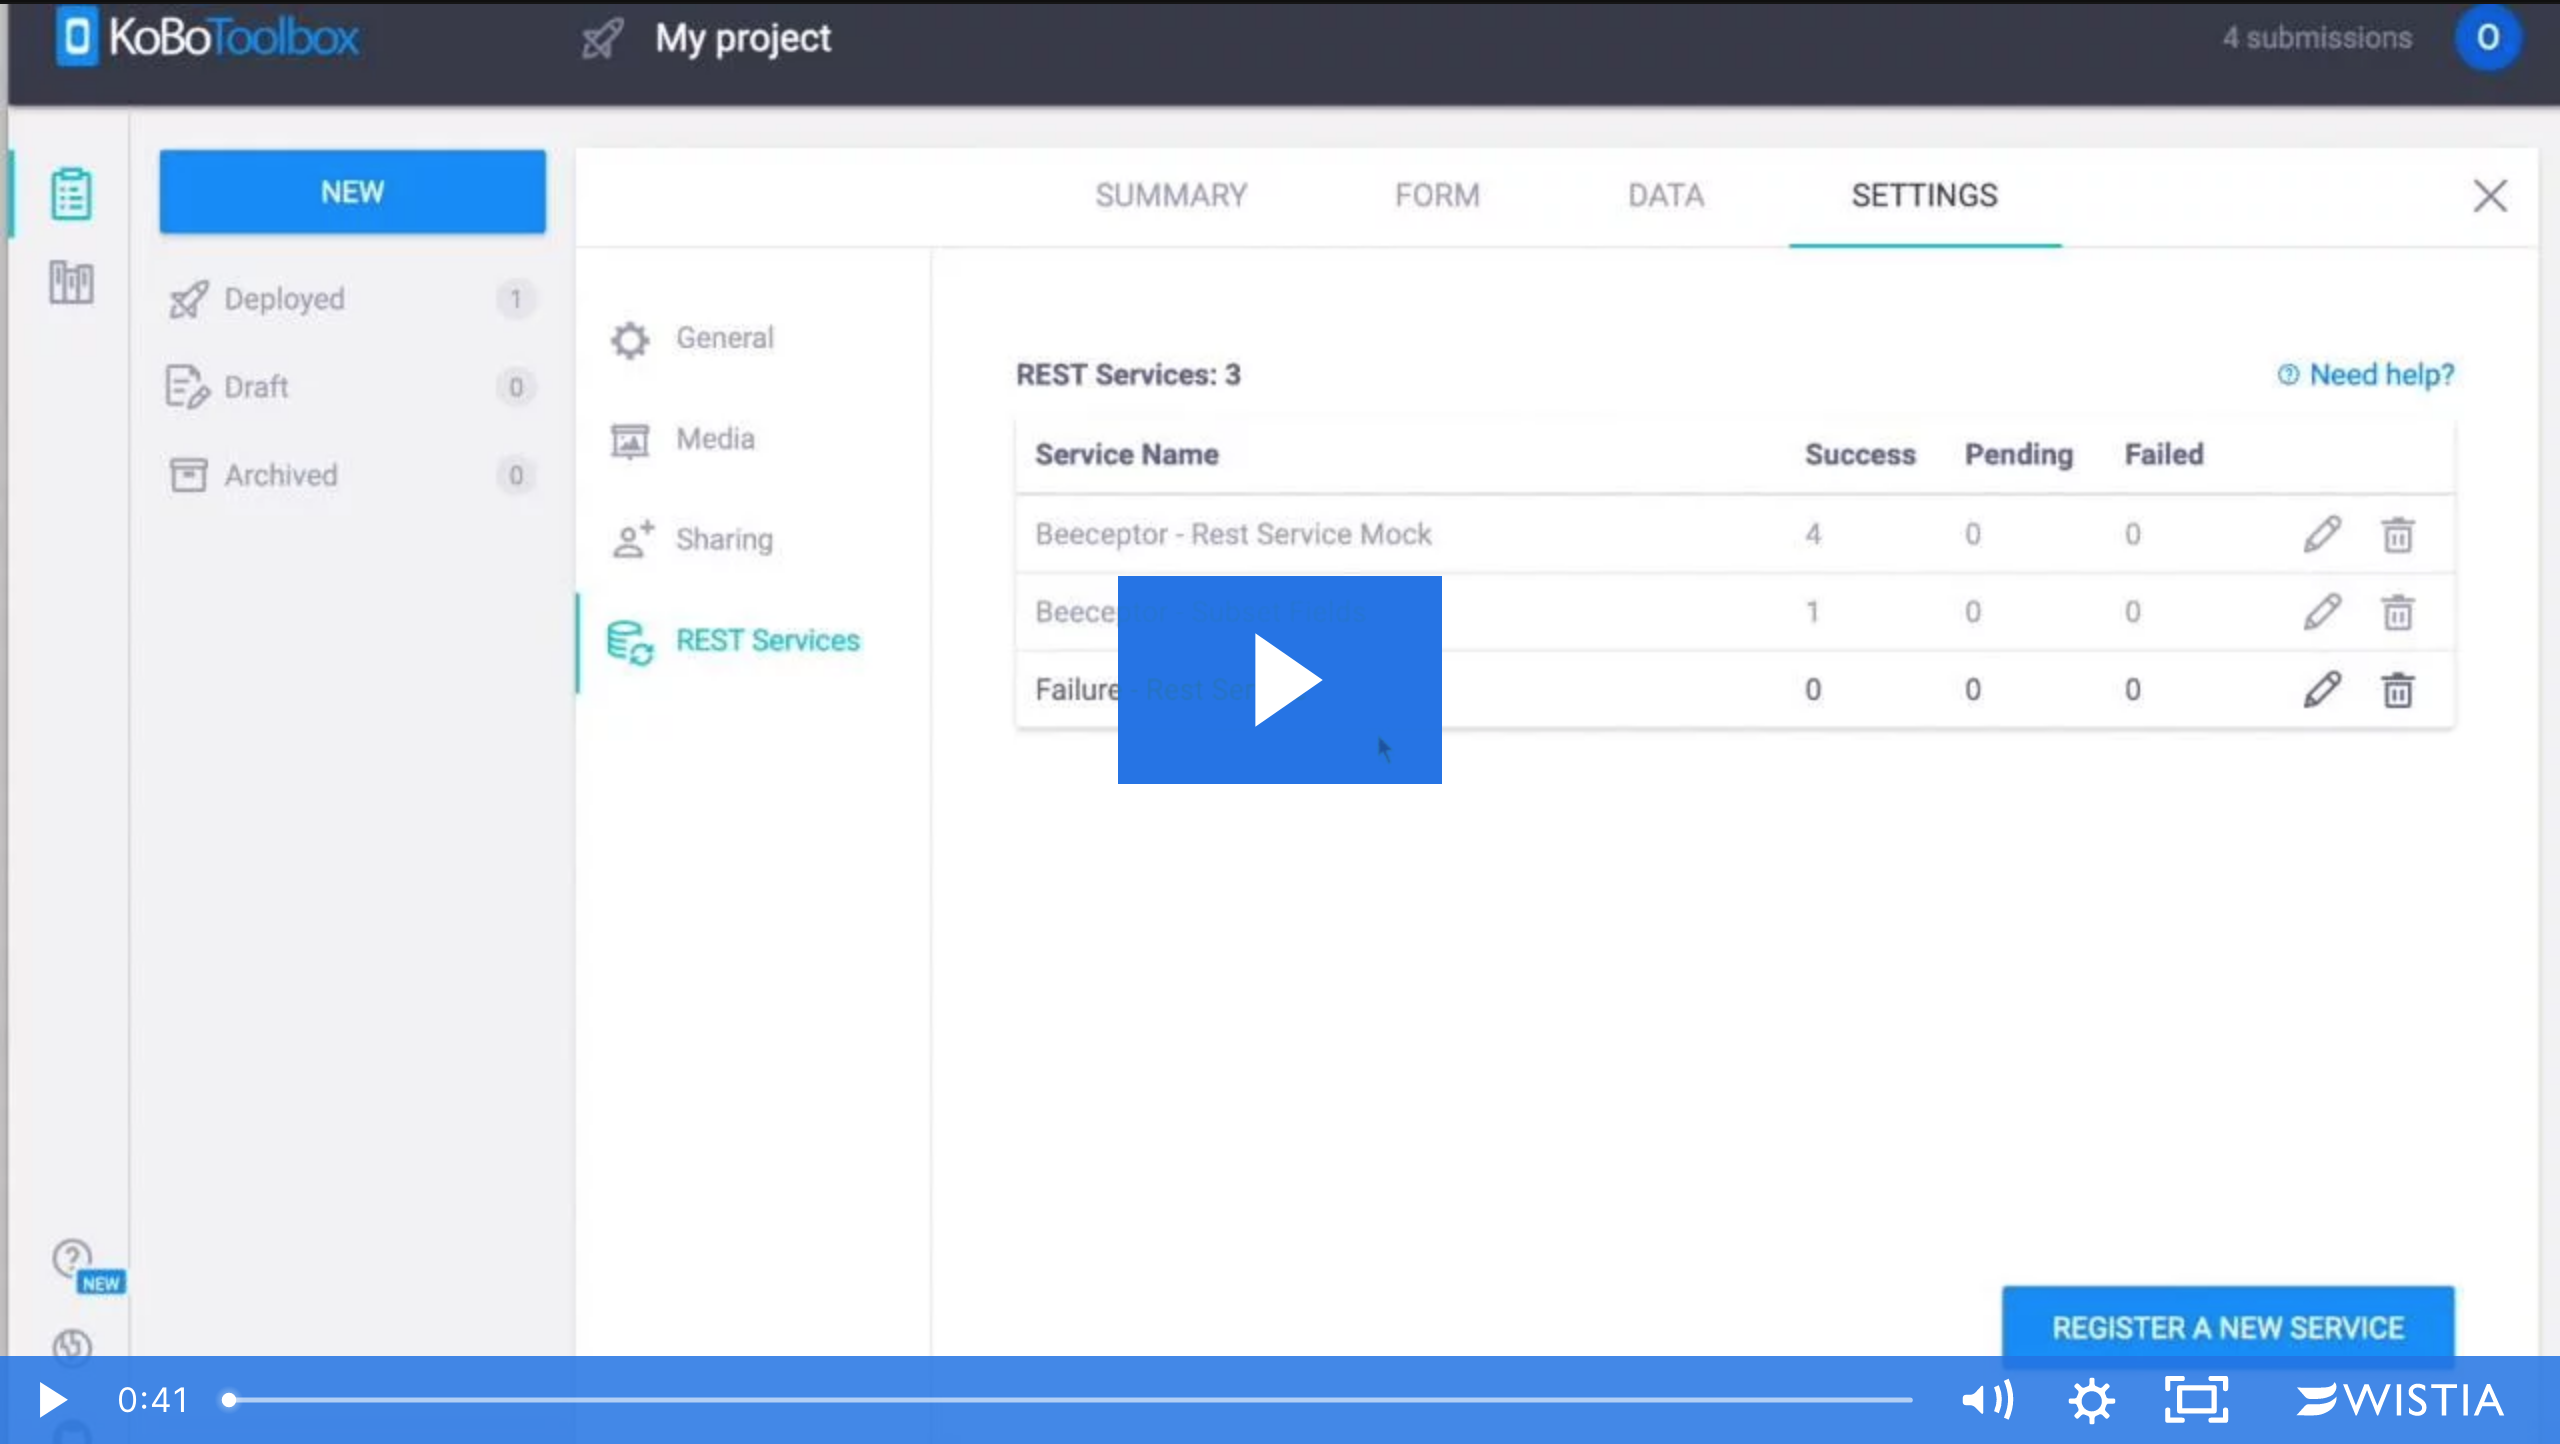Toggle the video volume speaker
This screenshot has width=2560, height=1444.
click(1987, 1400)
